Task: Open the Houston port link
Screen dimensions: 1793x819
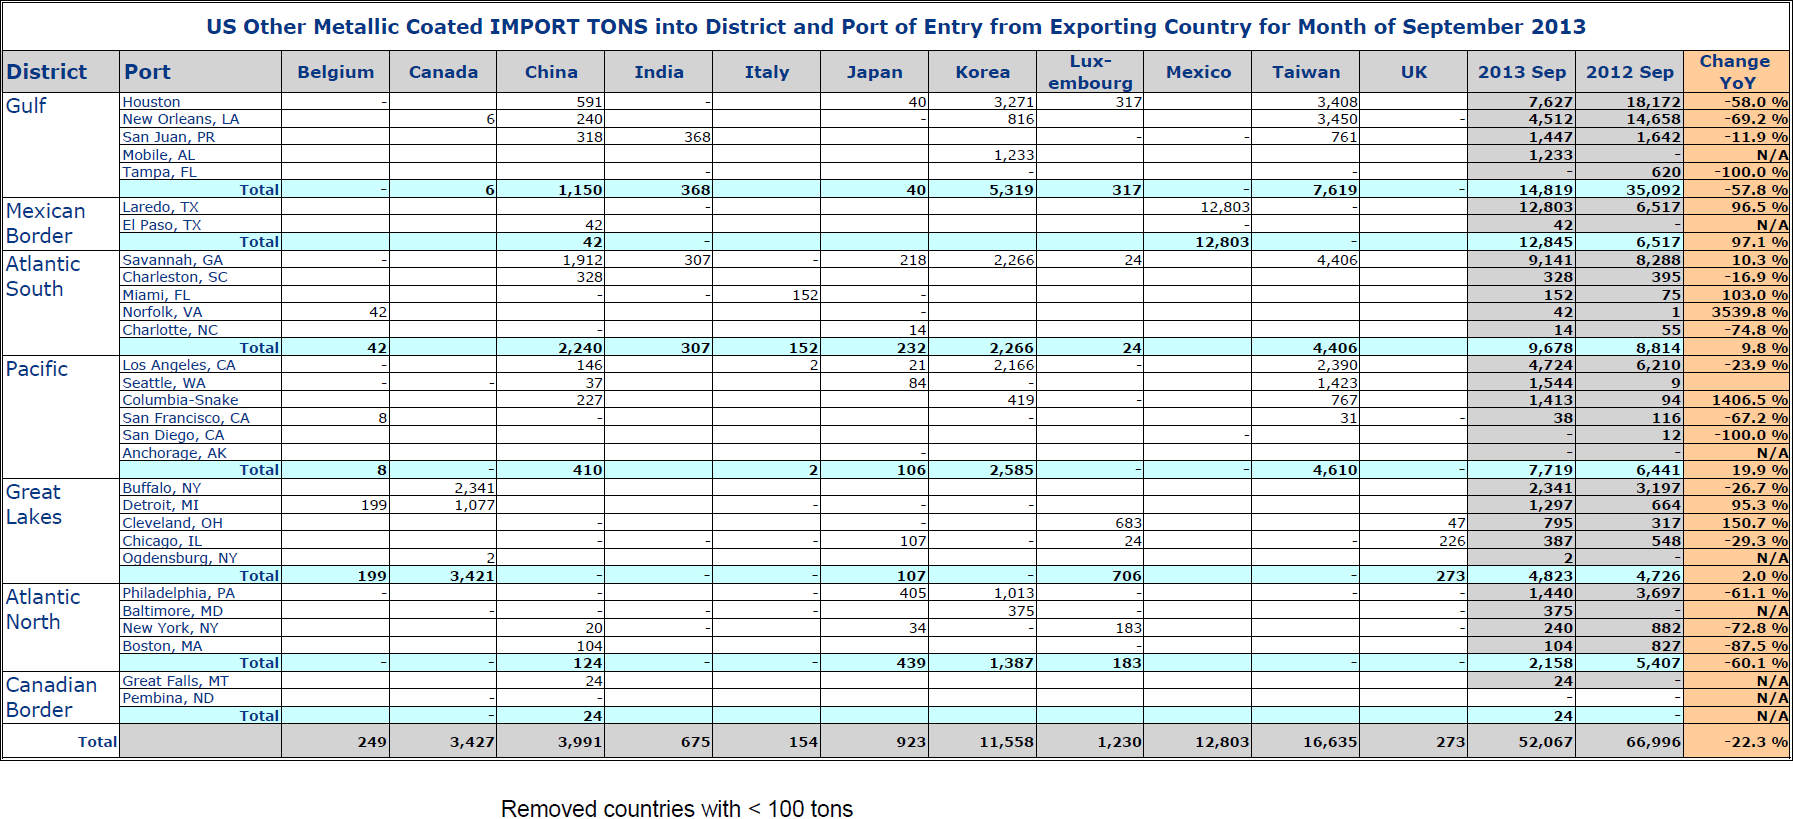Action: 151,102
